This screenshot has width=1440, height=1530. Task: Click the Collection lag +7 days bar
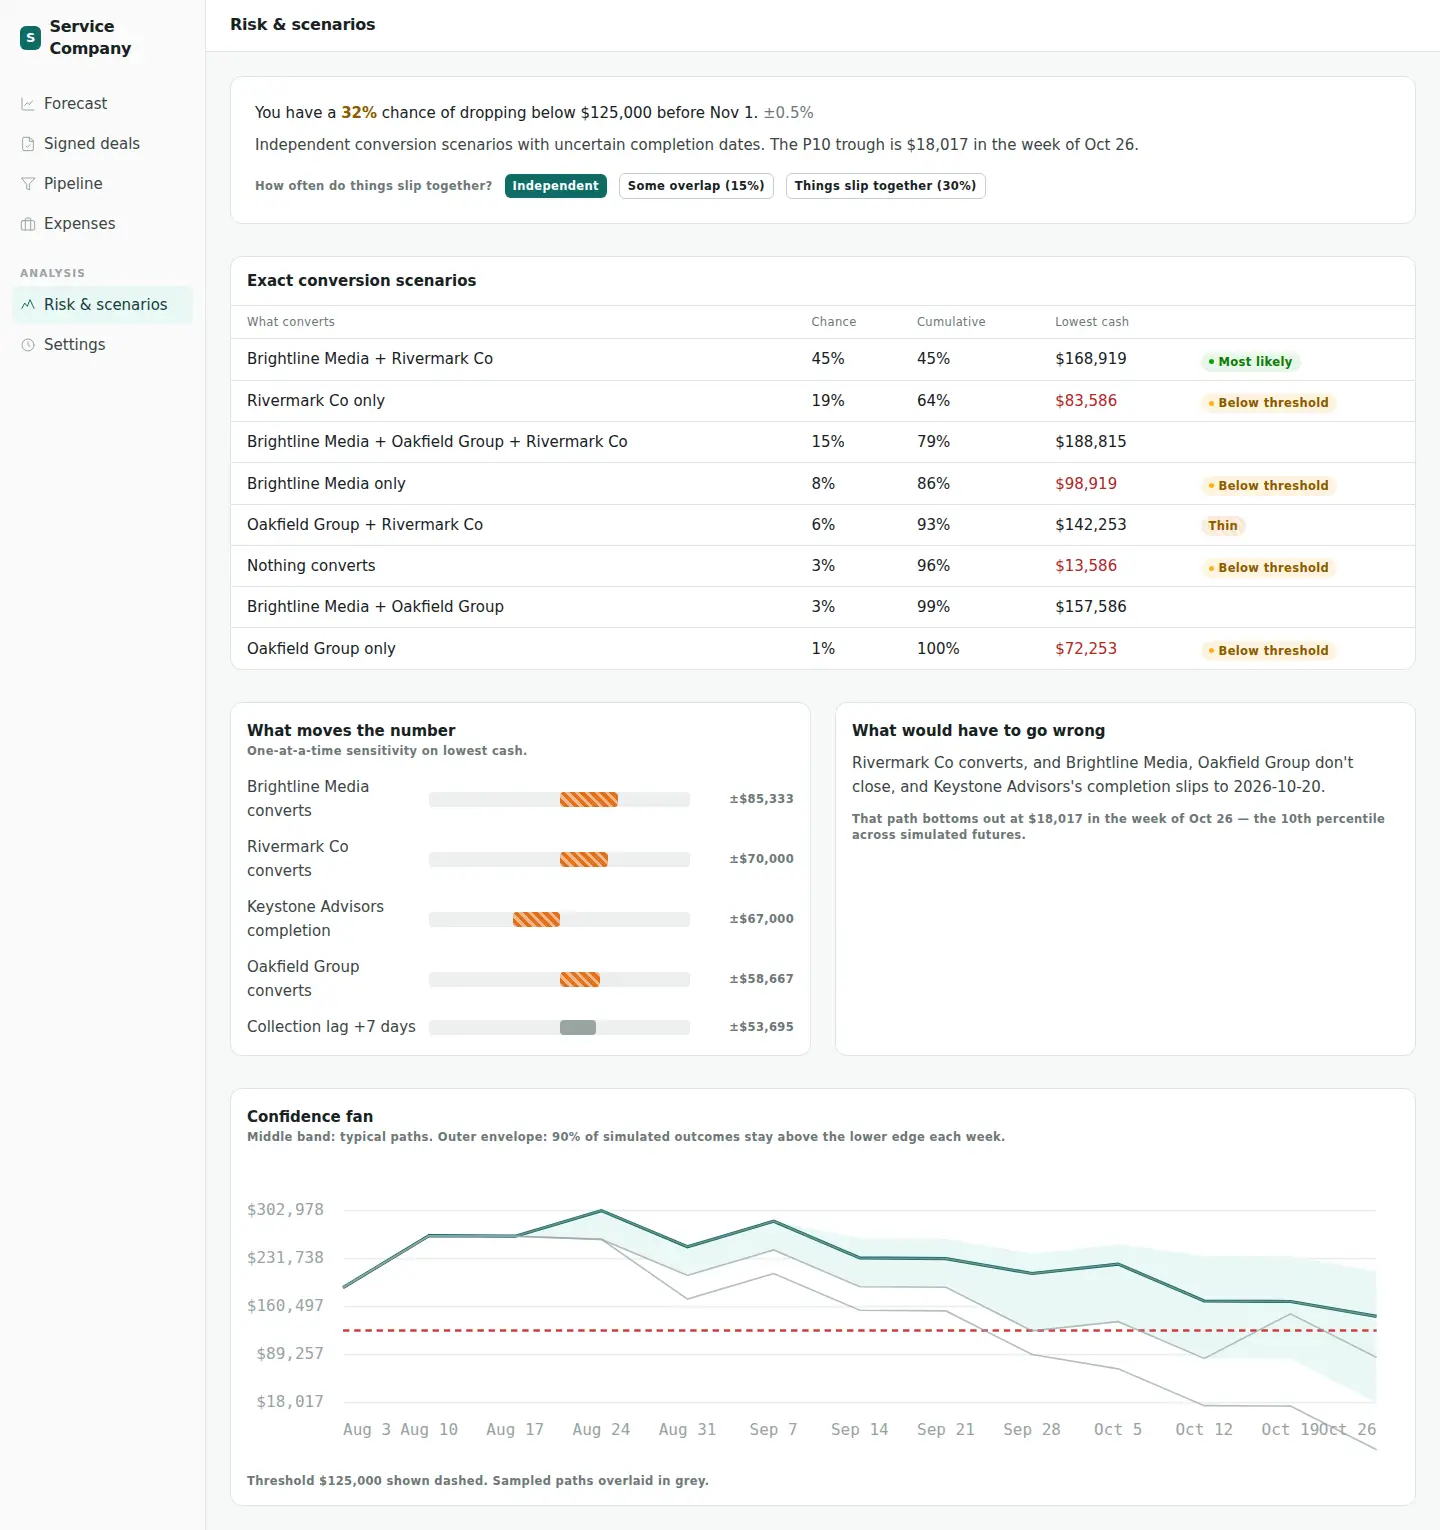(578, 1027)
